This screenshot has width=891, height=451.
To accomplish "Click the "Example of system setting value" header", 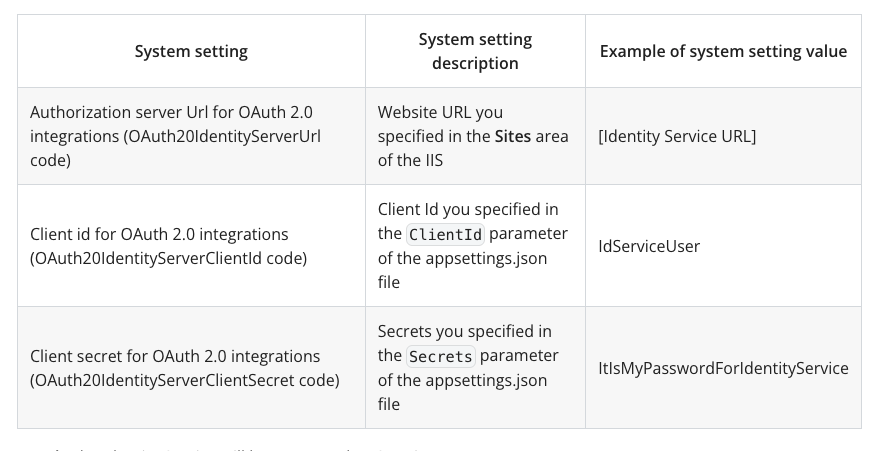I will pyautogui.click(x=723, y=51).
